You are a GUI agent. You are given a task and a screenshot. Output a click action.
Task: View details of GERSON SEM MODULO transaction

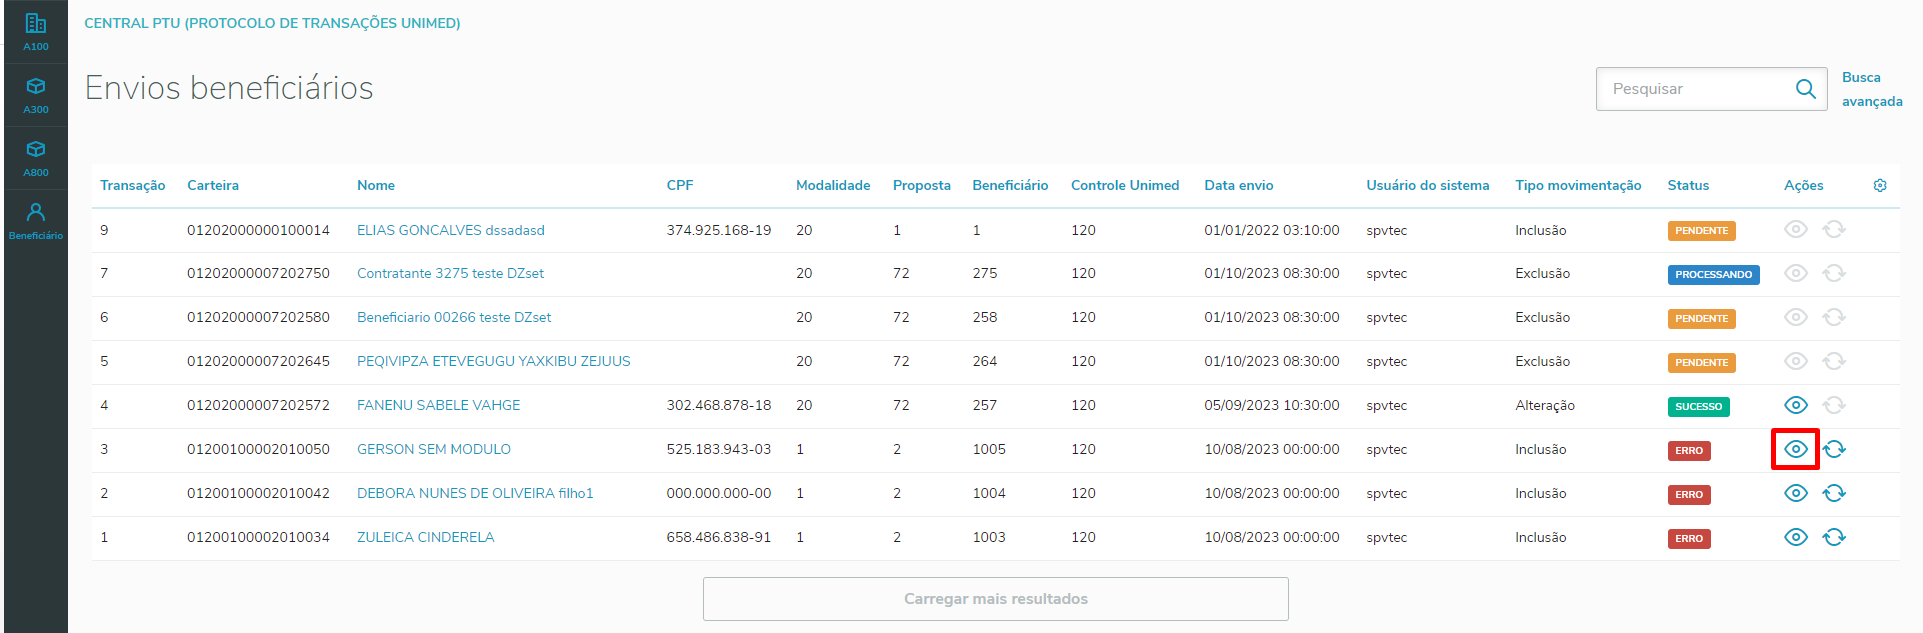(1796, 449)
